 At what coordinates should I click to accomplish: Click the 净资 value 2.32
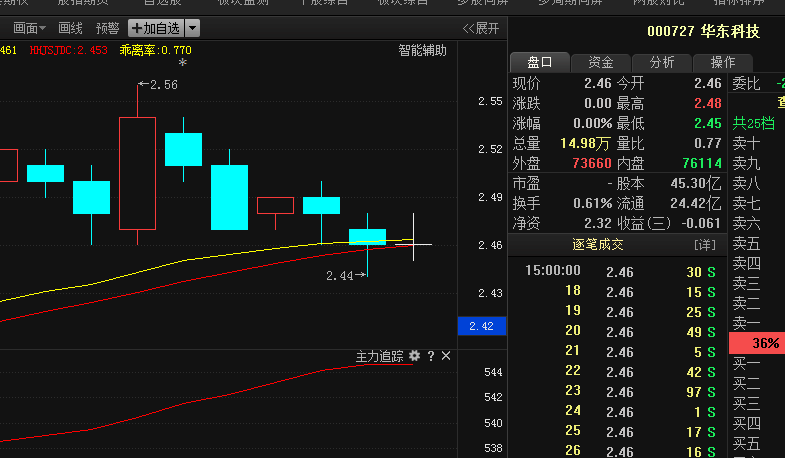[x=598, y=224]
